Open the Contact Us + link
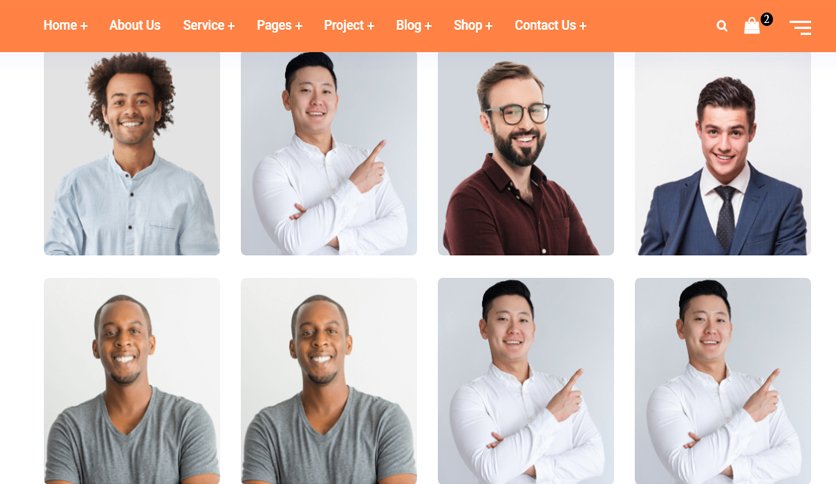The height and width of the screenshot is (484, 836). pyautogui.click(x=550, y=26)
